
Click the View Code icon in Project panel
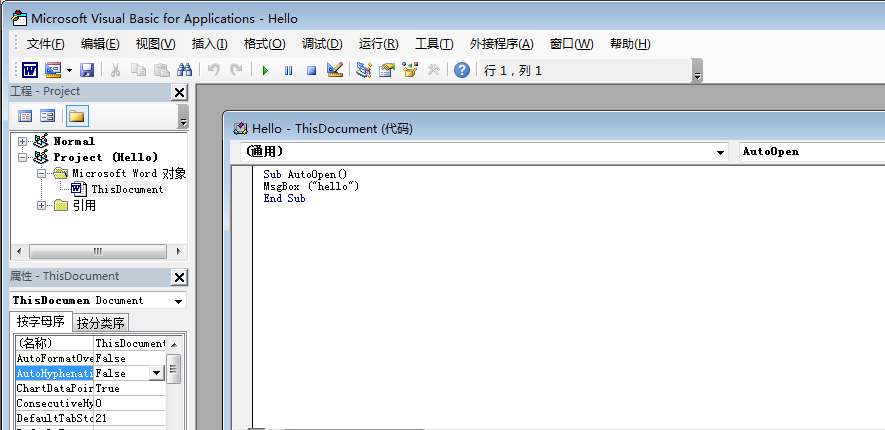pyautogui.click(x=25, y=116)
